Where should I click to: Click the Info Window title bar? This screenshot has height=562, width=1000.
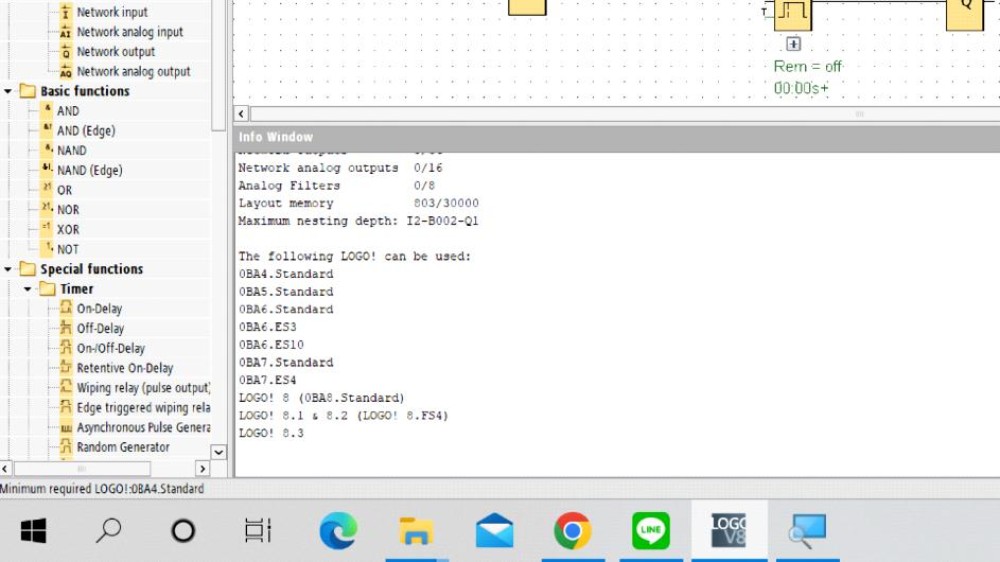617,137
